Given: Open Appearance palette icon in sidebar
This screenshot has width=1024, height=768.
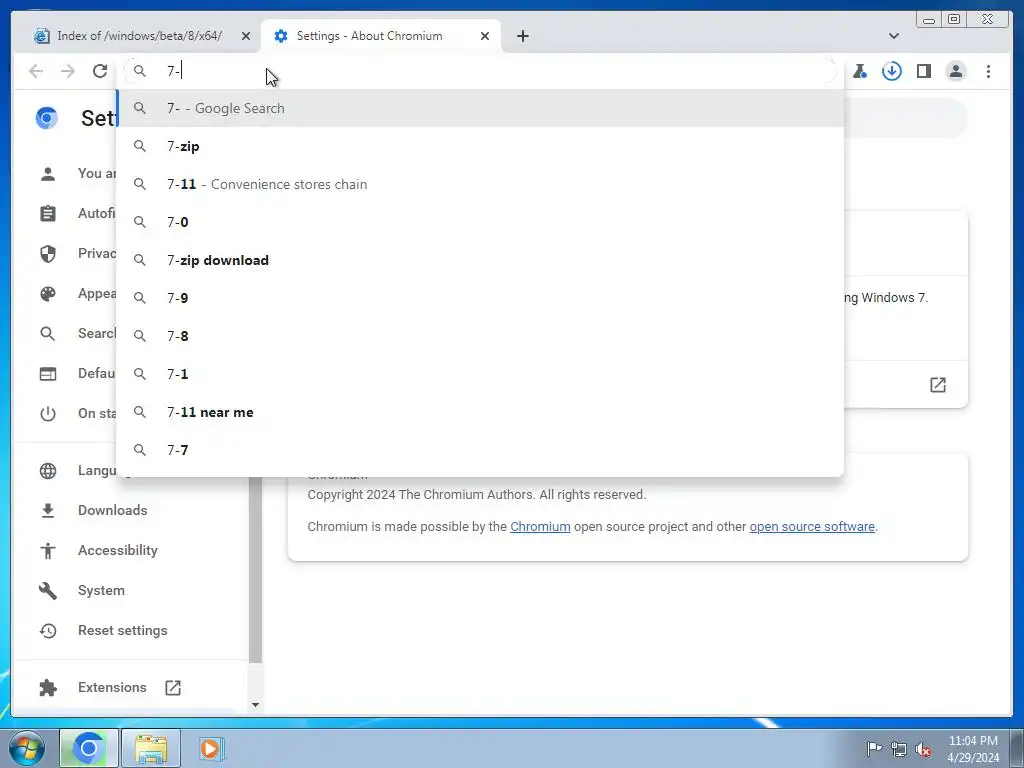Looking at the screenshot, I should 48,294.
